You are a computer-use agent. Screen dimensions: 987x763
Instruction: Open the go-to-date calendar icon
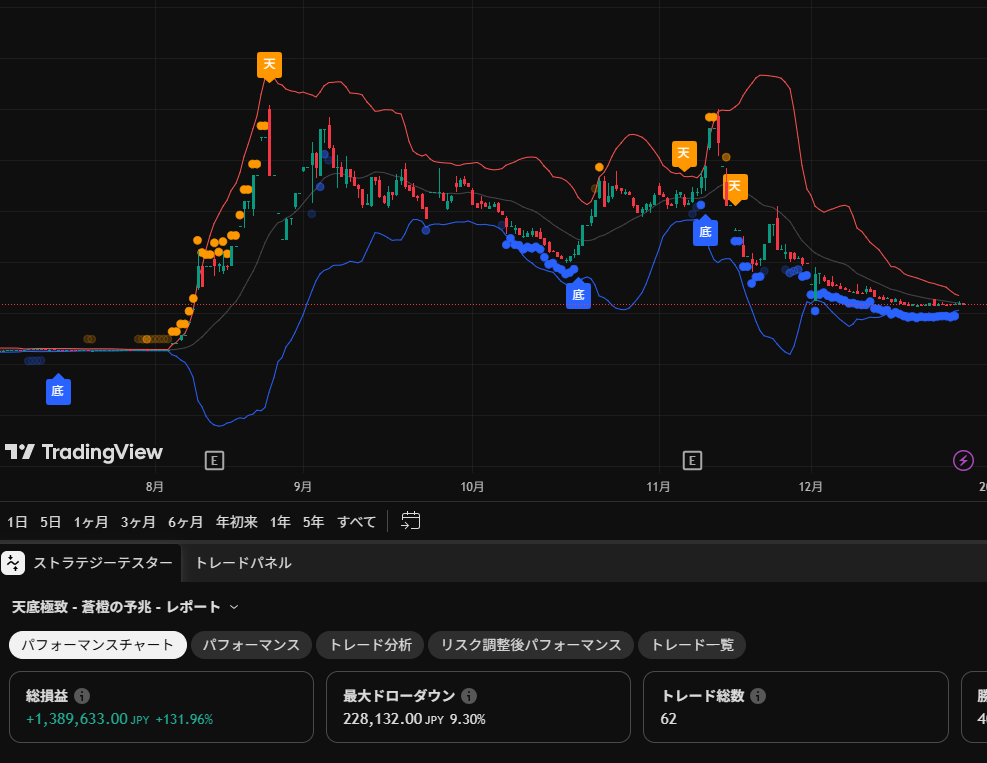pyautogui.click(x=410, y=521)
